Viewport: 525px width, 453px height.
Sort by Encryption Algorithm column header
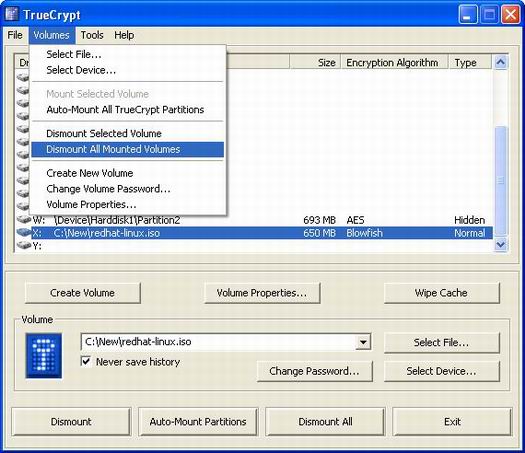(394, 63)
